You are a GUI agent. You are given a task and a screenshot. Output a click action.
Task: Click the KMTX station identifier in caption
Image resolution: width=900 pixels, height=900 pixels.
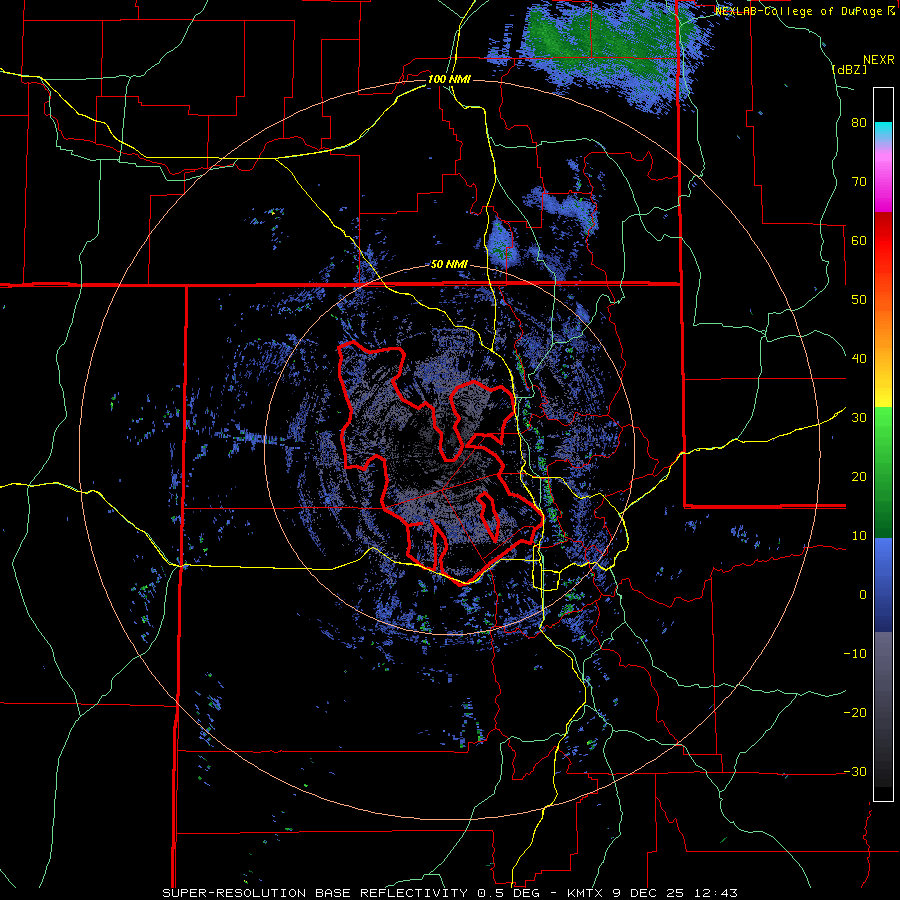coord(584,893)
